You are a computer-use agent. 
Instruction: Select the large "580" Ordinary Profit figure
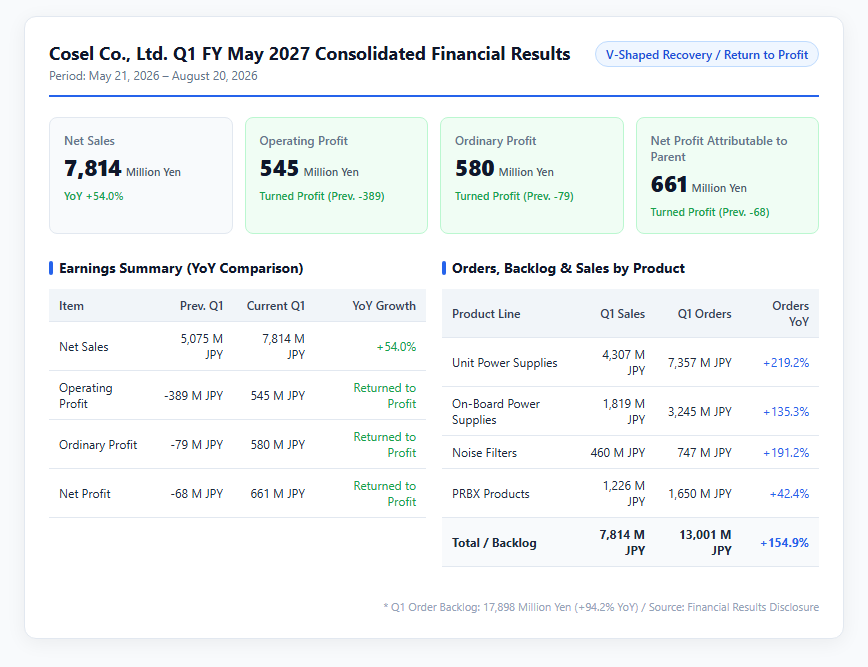pyautogui.click(x=474, y=168)
